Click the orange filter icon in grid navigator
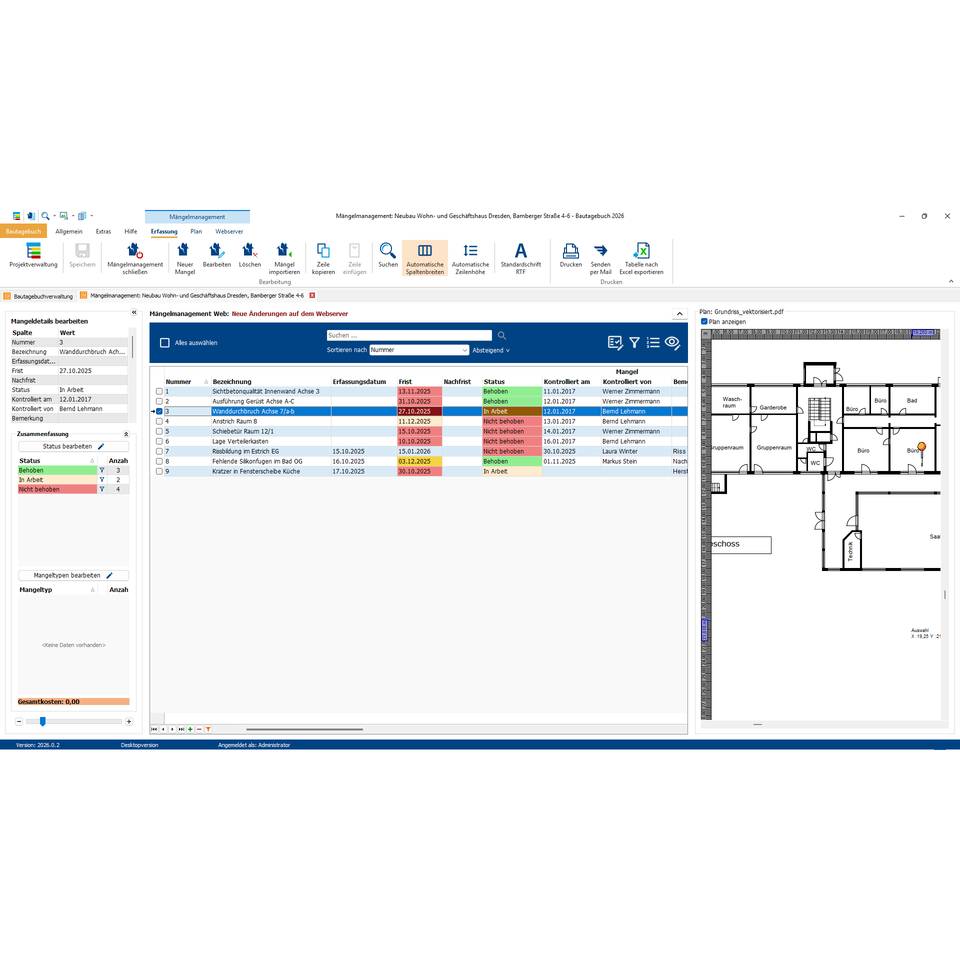This screenshot has height=960, width=960. pos(208,729)
